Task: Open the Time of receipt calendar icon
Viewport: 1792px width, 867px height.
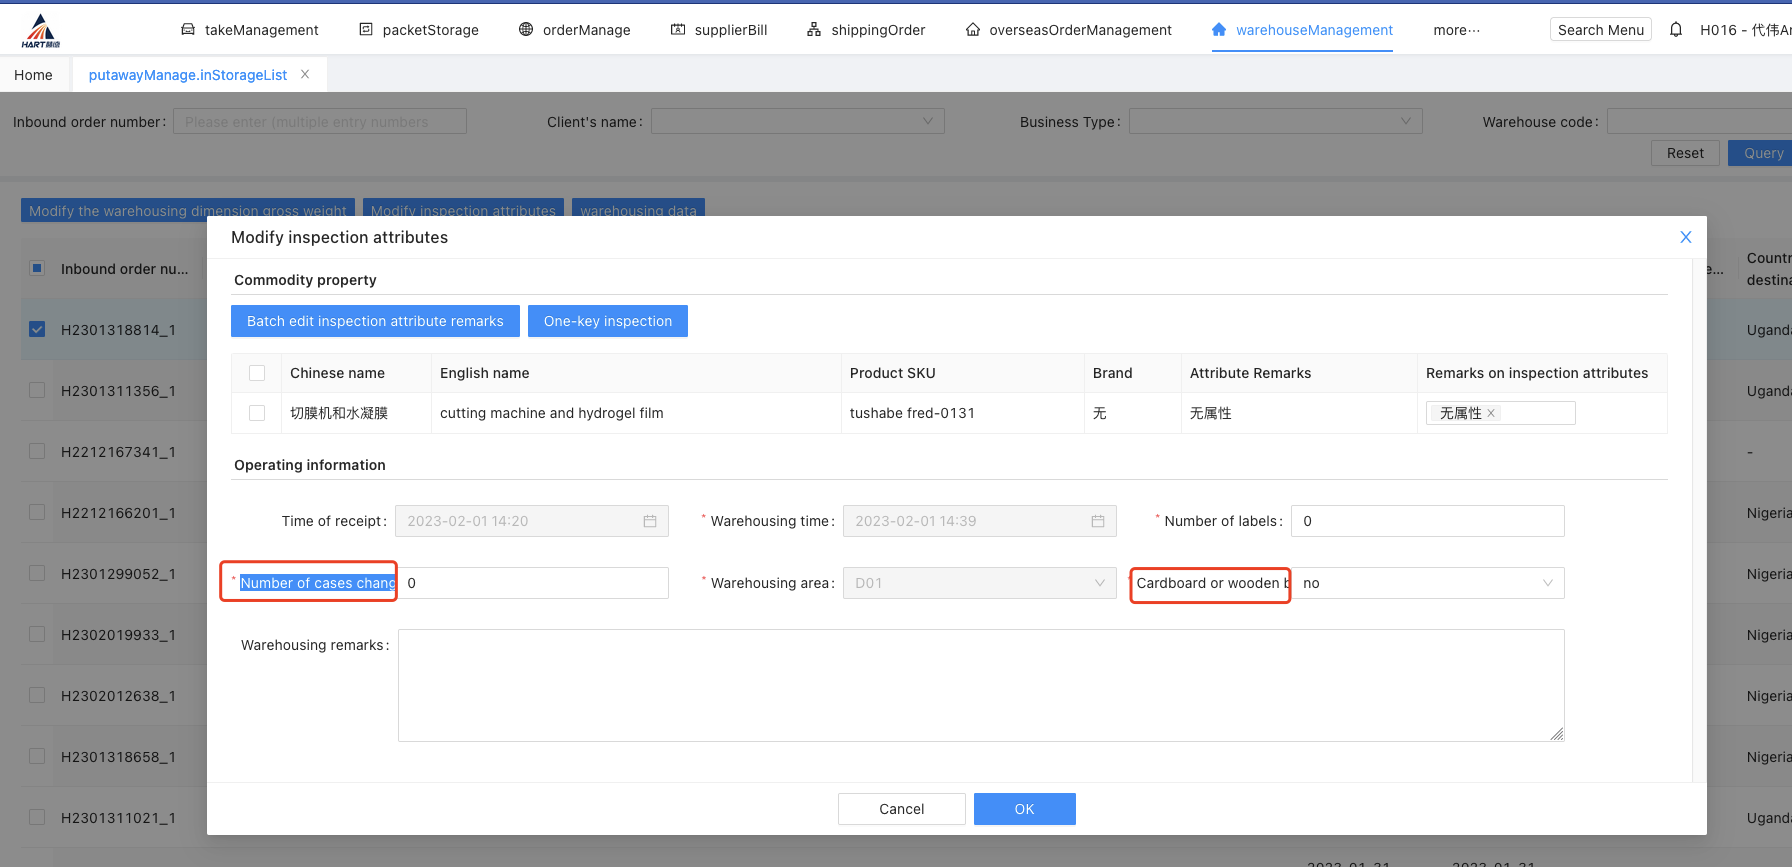Action: tap(649, 521)
